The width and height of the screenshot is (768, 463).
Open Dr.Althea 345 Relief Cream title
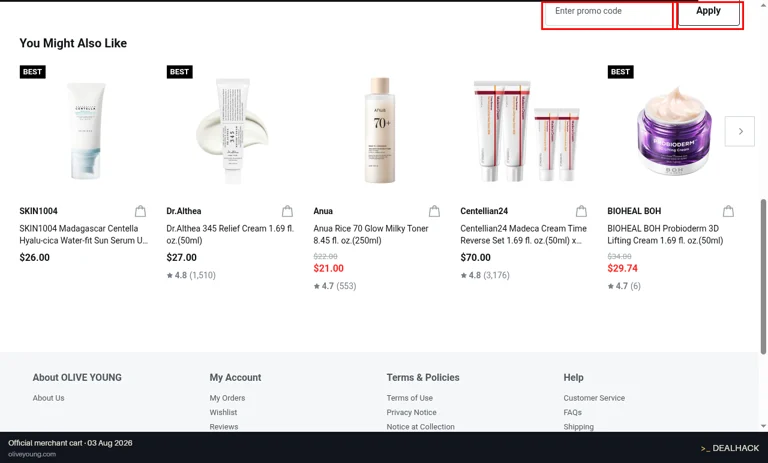point(230,234)
